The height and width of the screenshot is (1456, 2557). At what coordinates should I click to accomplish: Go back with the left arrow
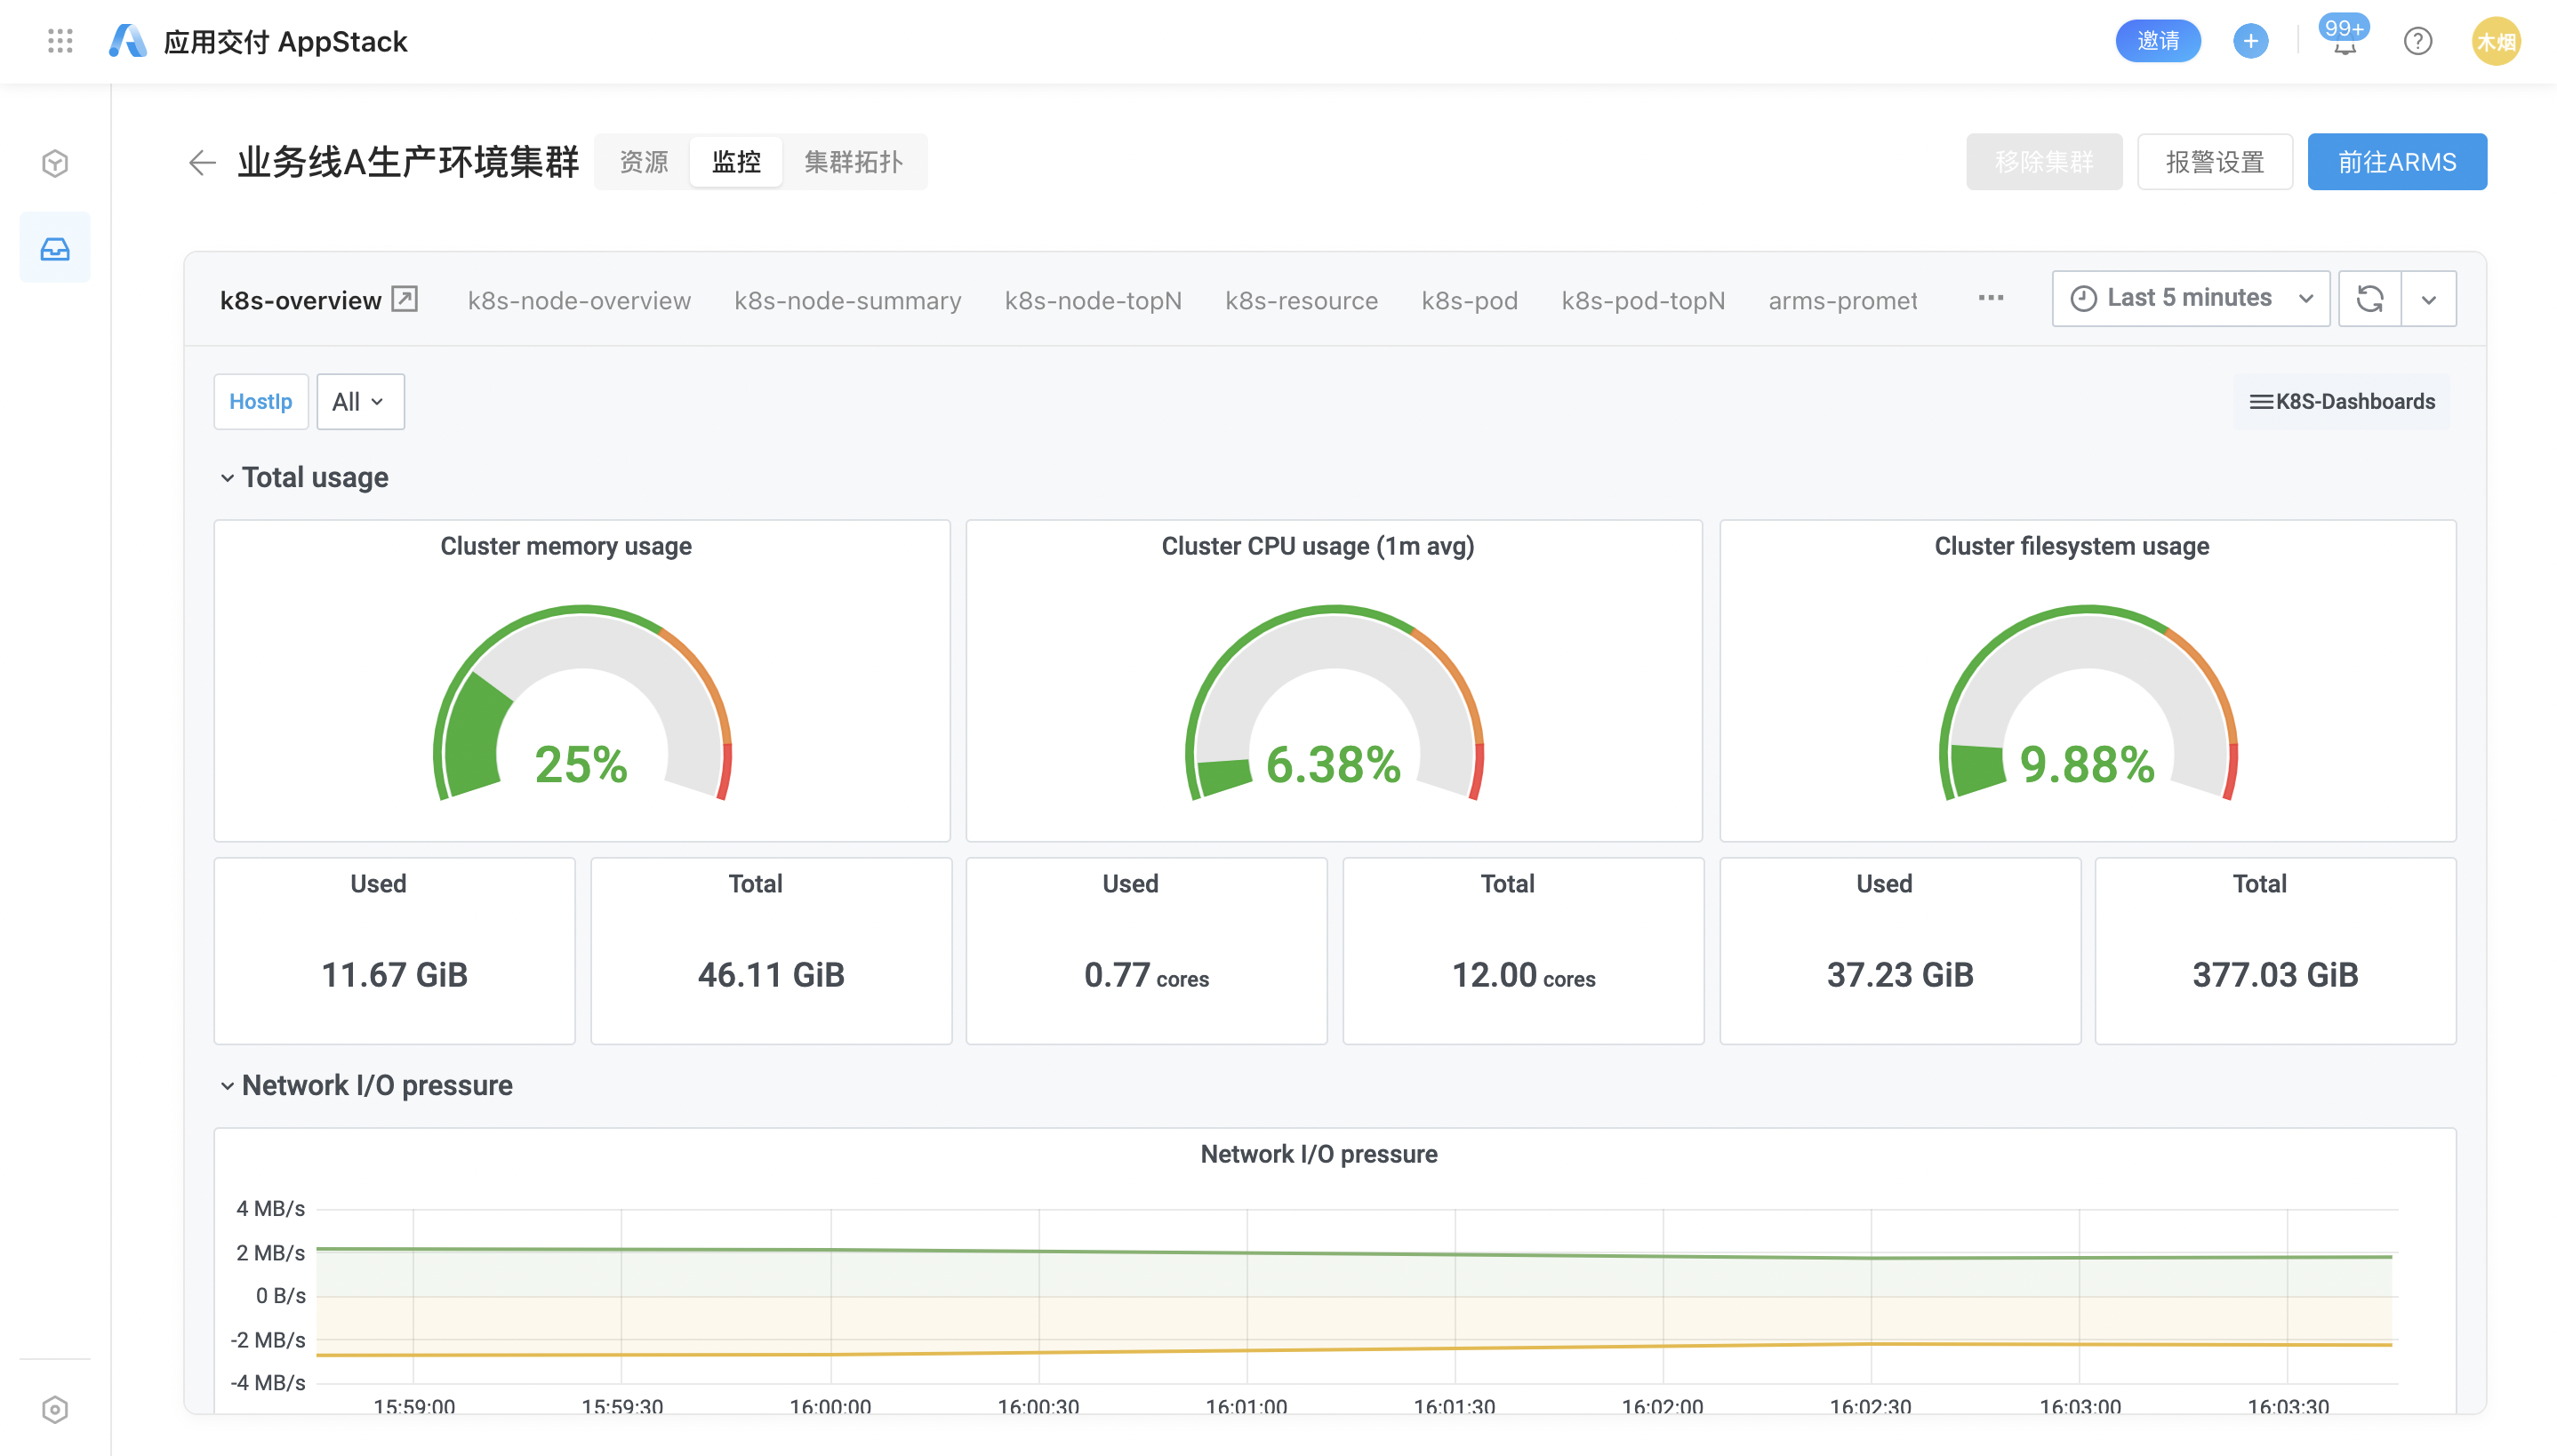[x=202, y=162]
